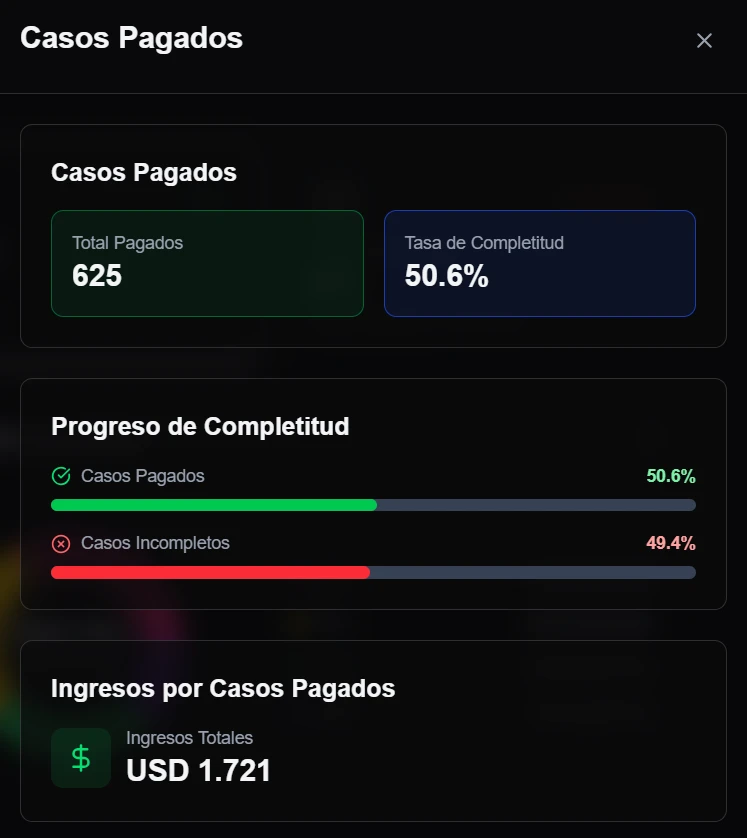
Task: Click the Casos Pagados label in progress section
Action: (x=140, y=476)
